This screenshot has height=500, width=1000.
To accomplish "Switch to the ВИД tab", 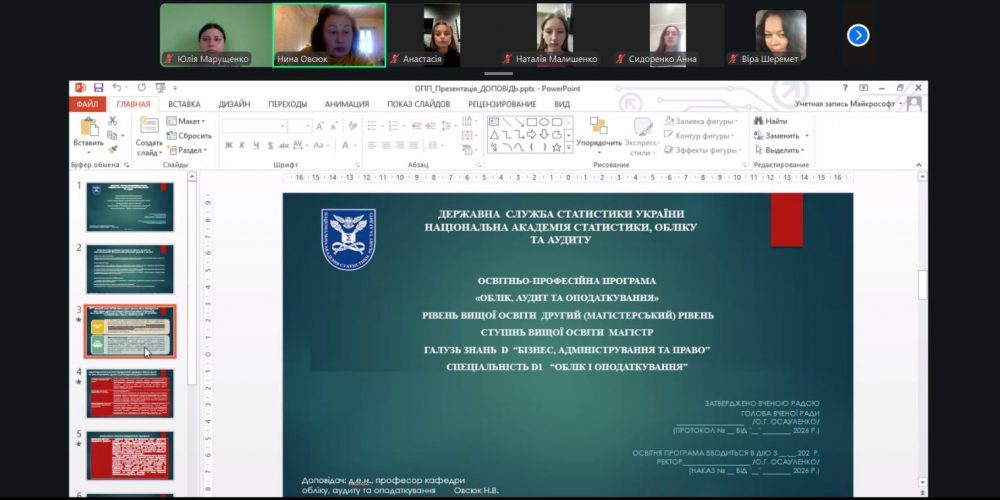I will (562, 104).
